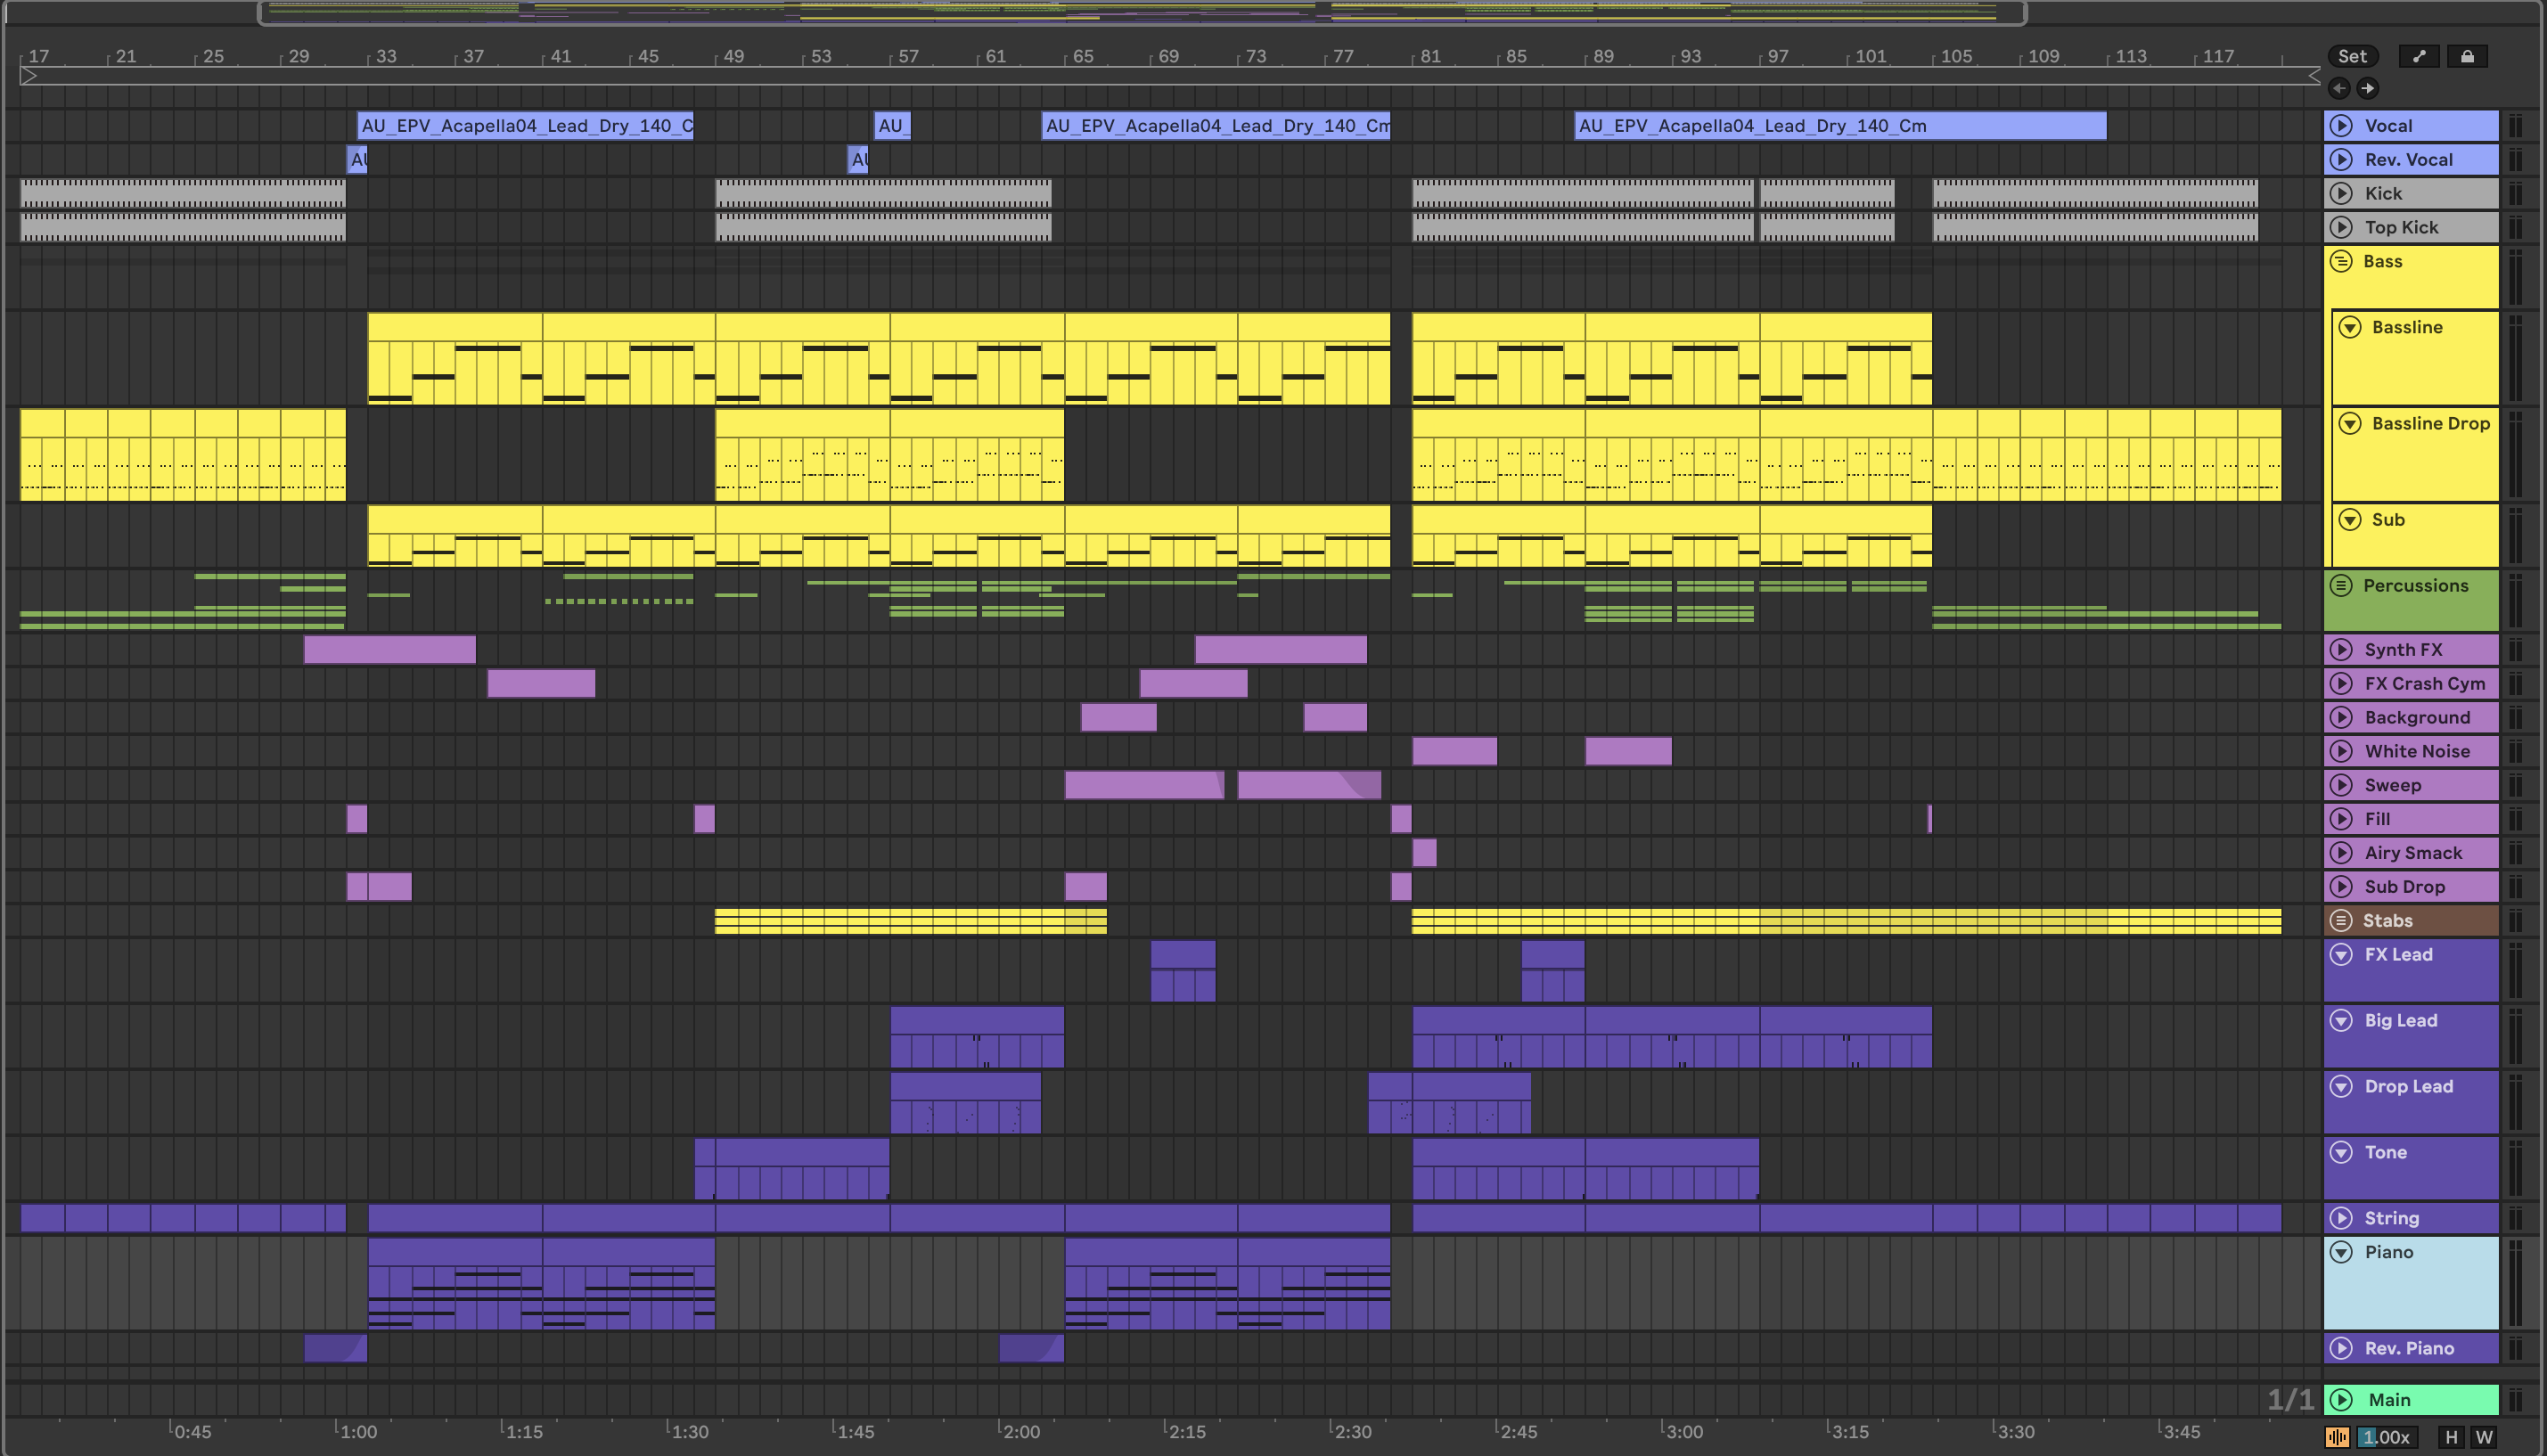This screenshot has width=2547, height=1456.
Task: Jump to next locator arrow
Action: [x=2367, y=88]
